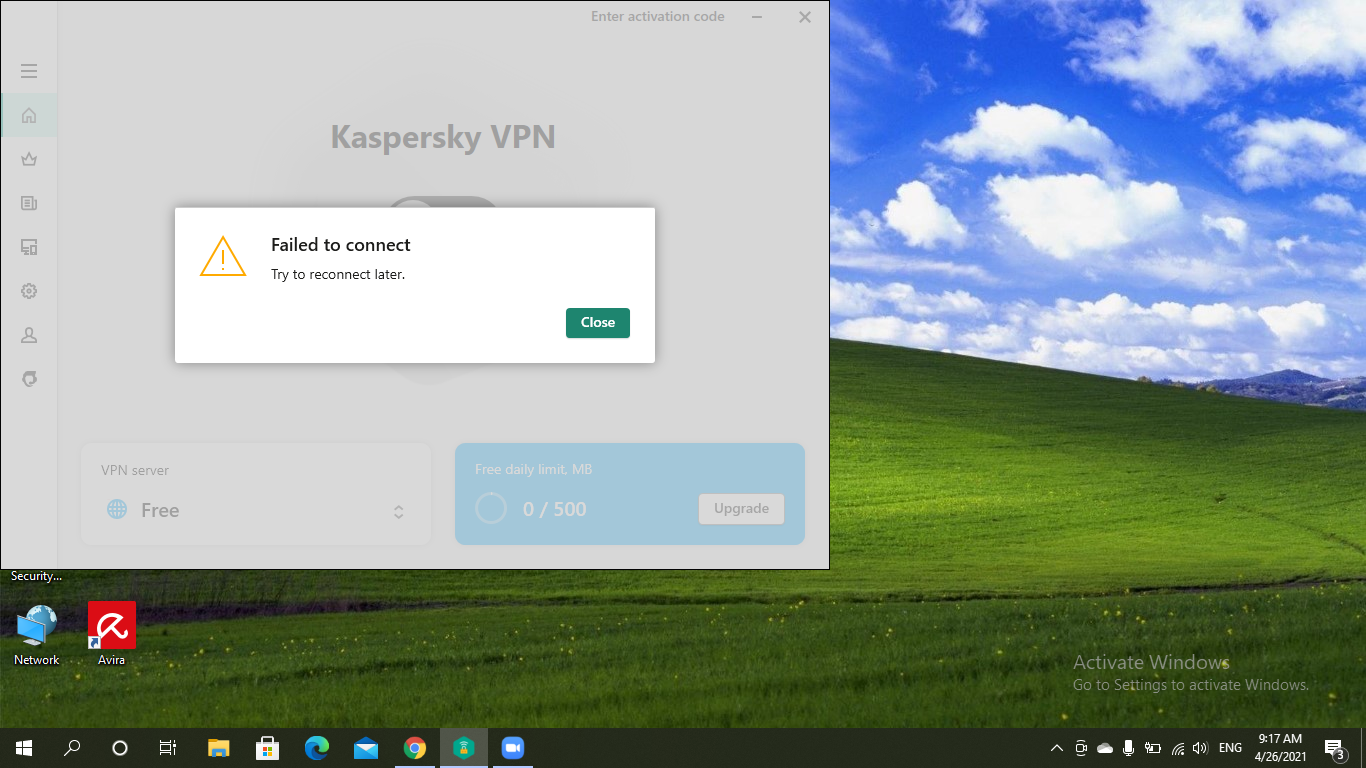This screenshot has height=768, width=1366.
Task: Open Zoom from the taskbar
Action: [513, 748]
